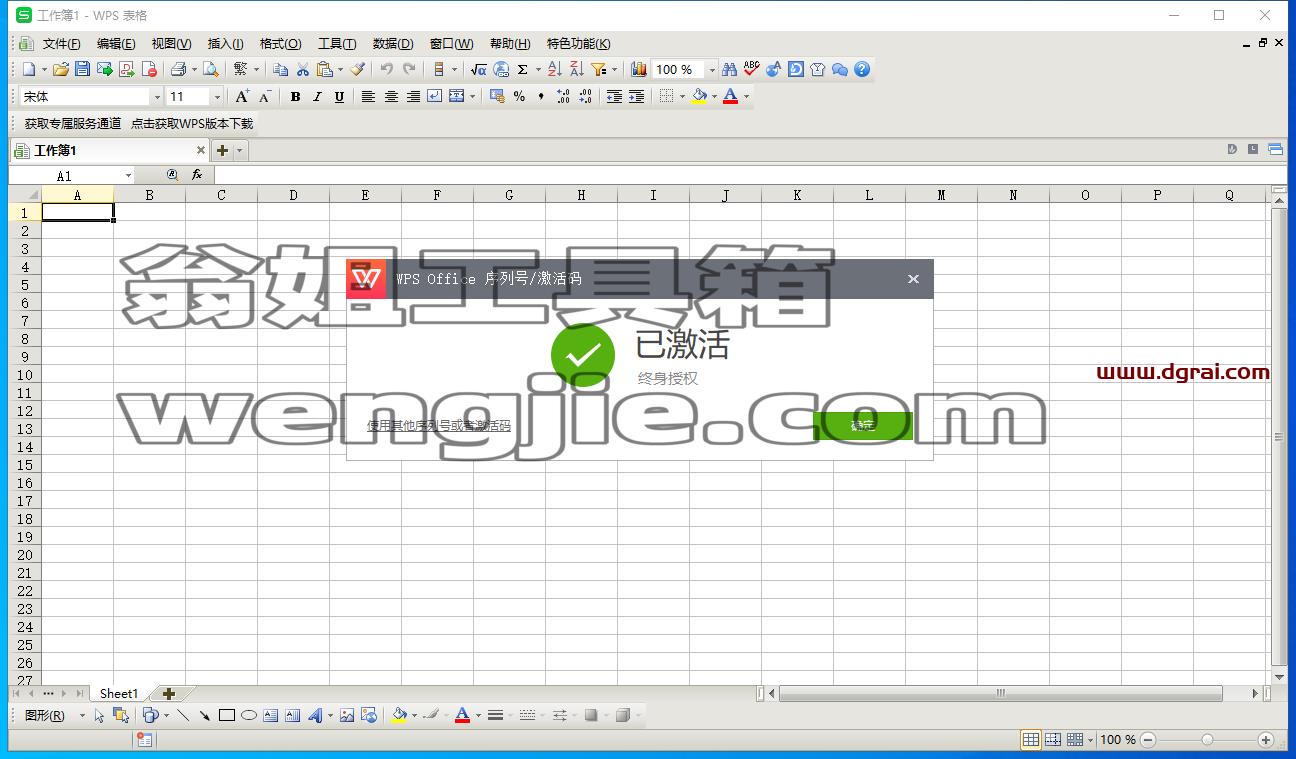1296x759 pixels.
Task: Cut selection with the scissors icon
Action: [x=302, y=70]
